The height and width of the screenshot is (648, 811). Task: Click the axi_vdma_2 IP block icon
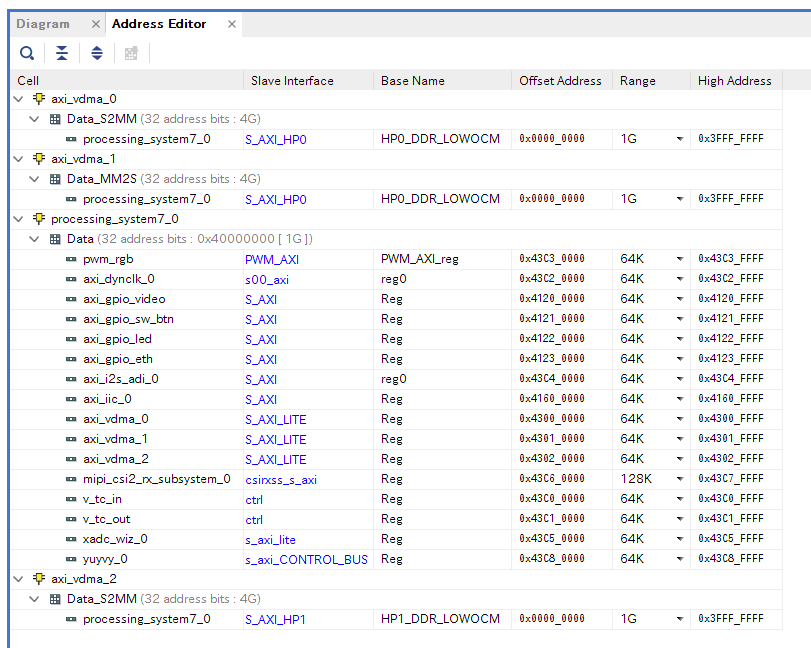[x=39, y=578]
